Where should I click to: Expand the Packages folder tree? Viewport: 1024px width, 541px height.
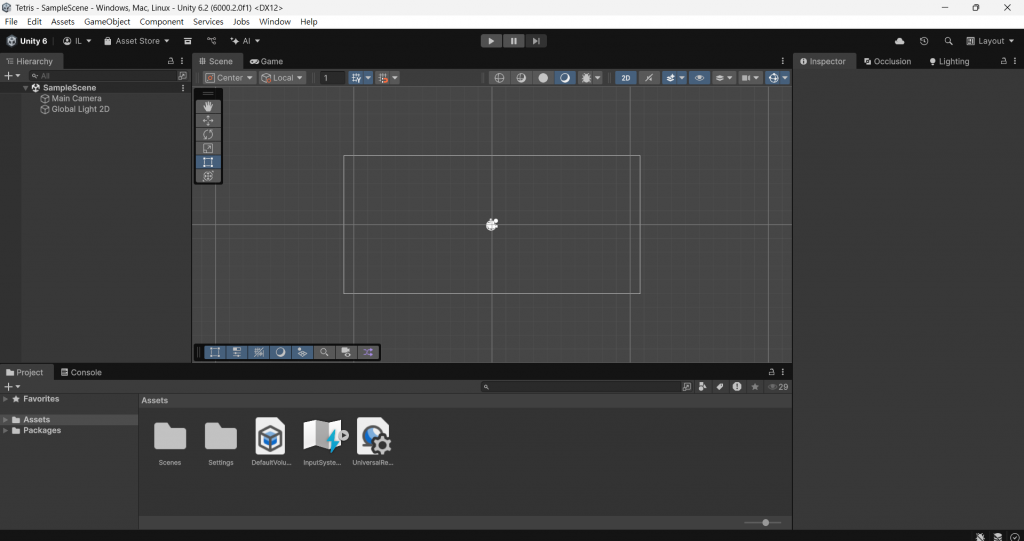point(6,431)
